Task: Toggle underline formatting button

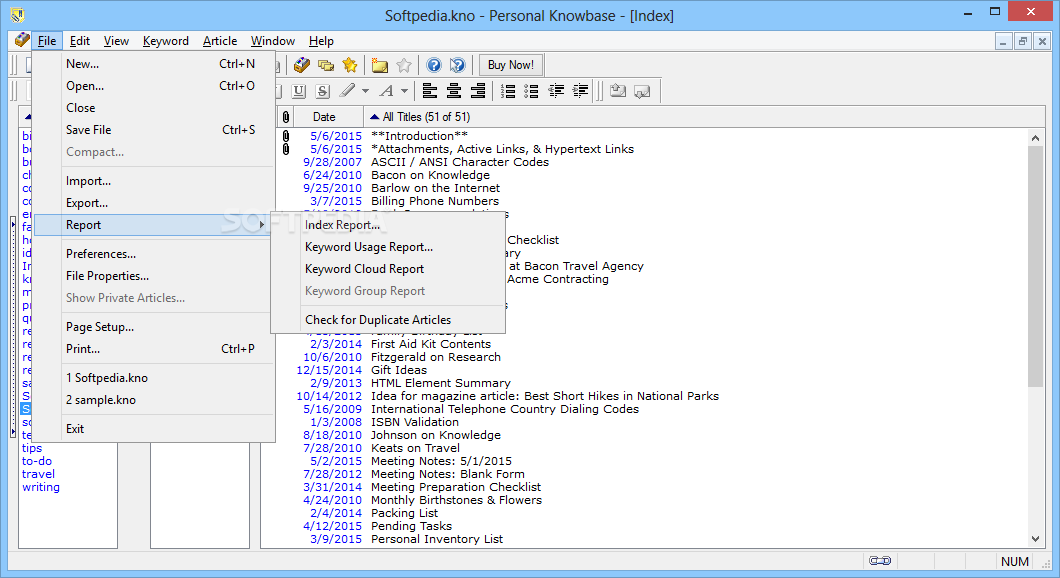Action: coord(299,91)
